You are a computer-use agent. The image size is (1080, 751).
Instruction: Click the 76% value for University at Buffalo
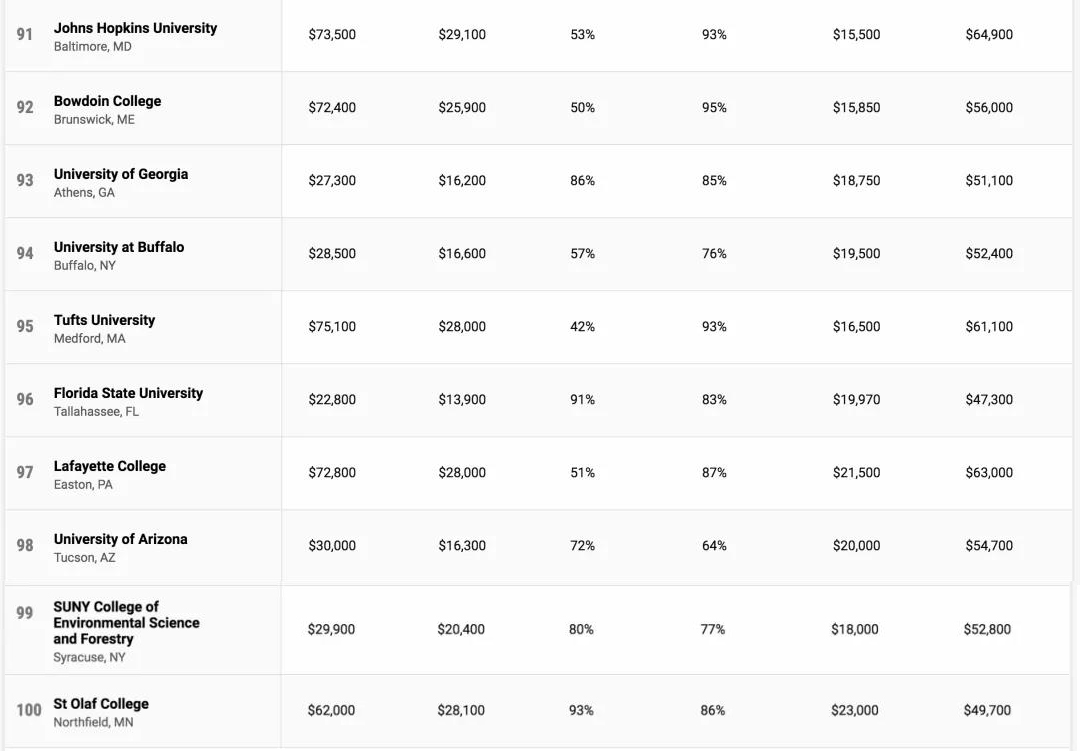(714, 254)
